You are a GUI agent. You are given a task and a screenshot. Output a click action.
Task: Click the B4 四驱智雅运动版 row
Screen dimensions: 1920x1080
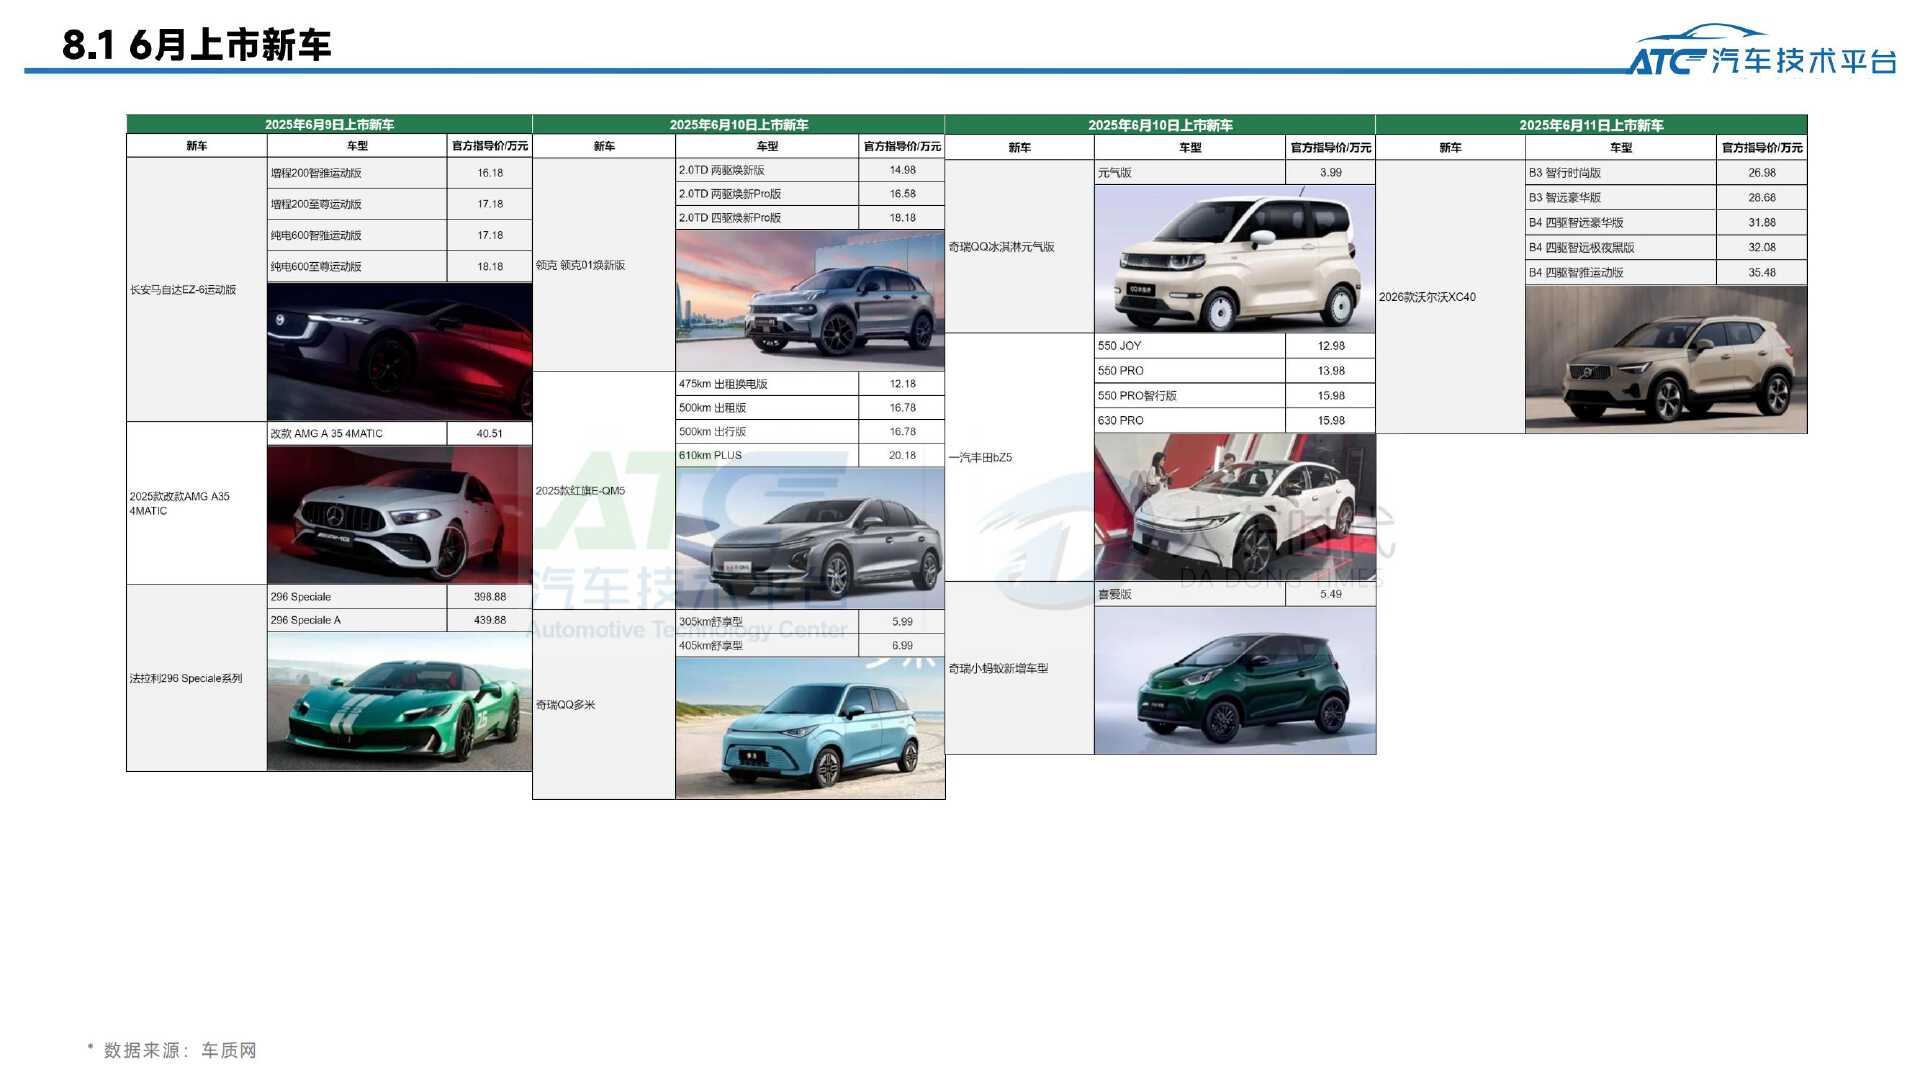click(x=1666, y=272)
